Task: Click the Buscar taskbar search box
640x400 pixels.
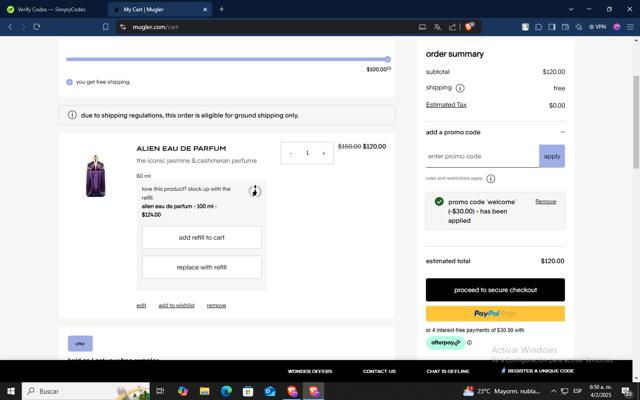Action: pyautogui.click(x=86, y=391)
